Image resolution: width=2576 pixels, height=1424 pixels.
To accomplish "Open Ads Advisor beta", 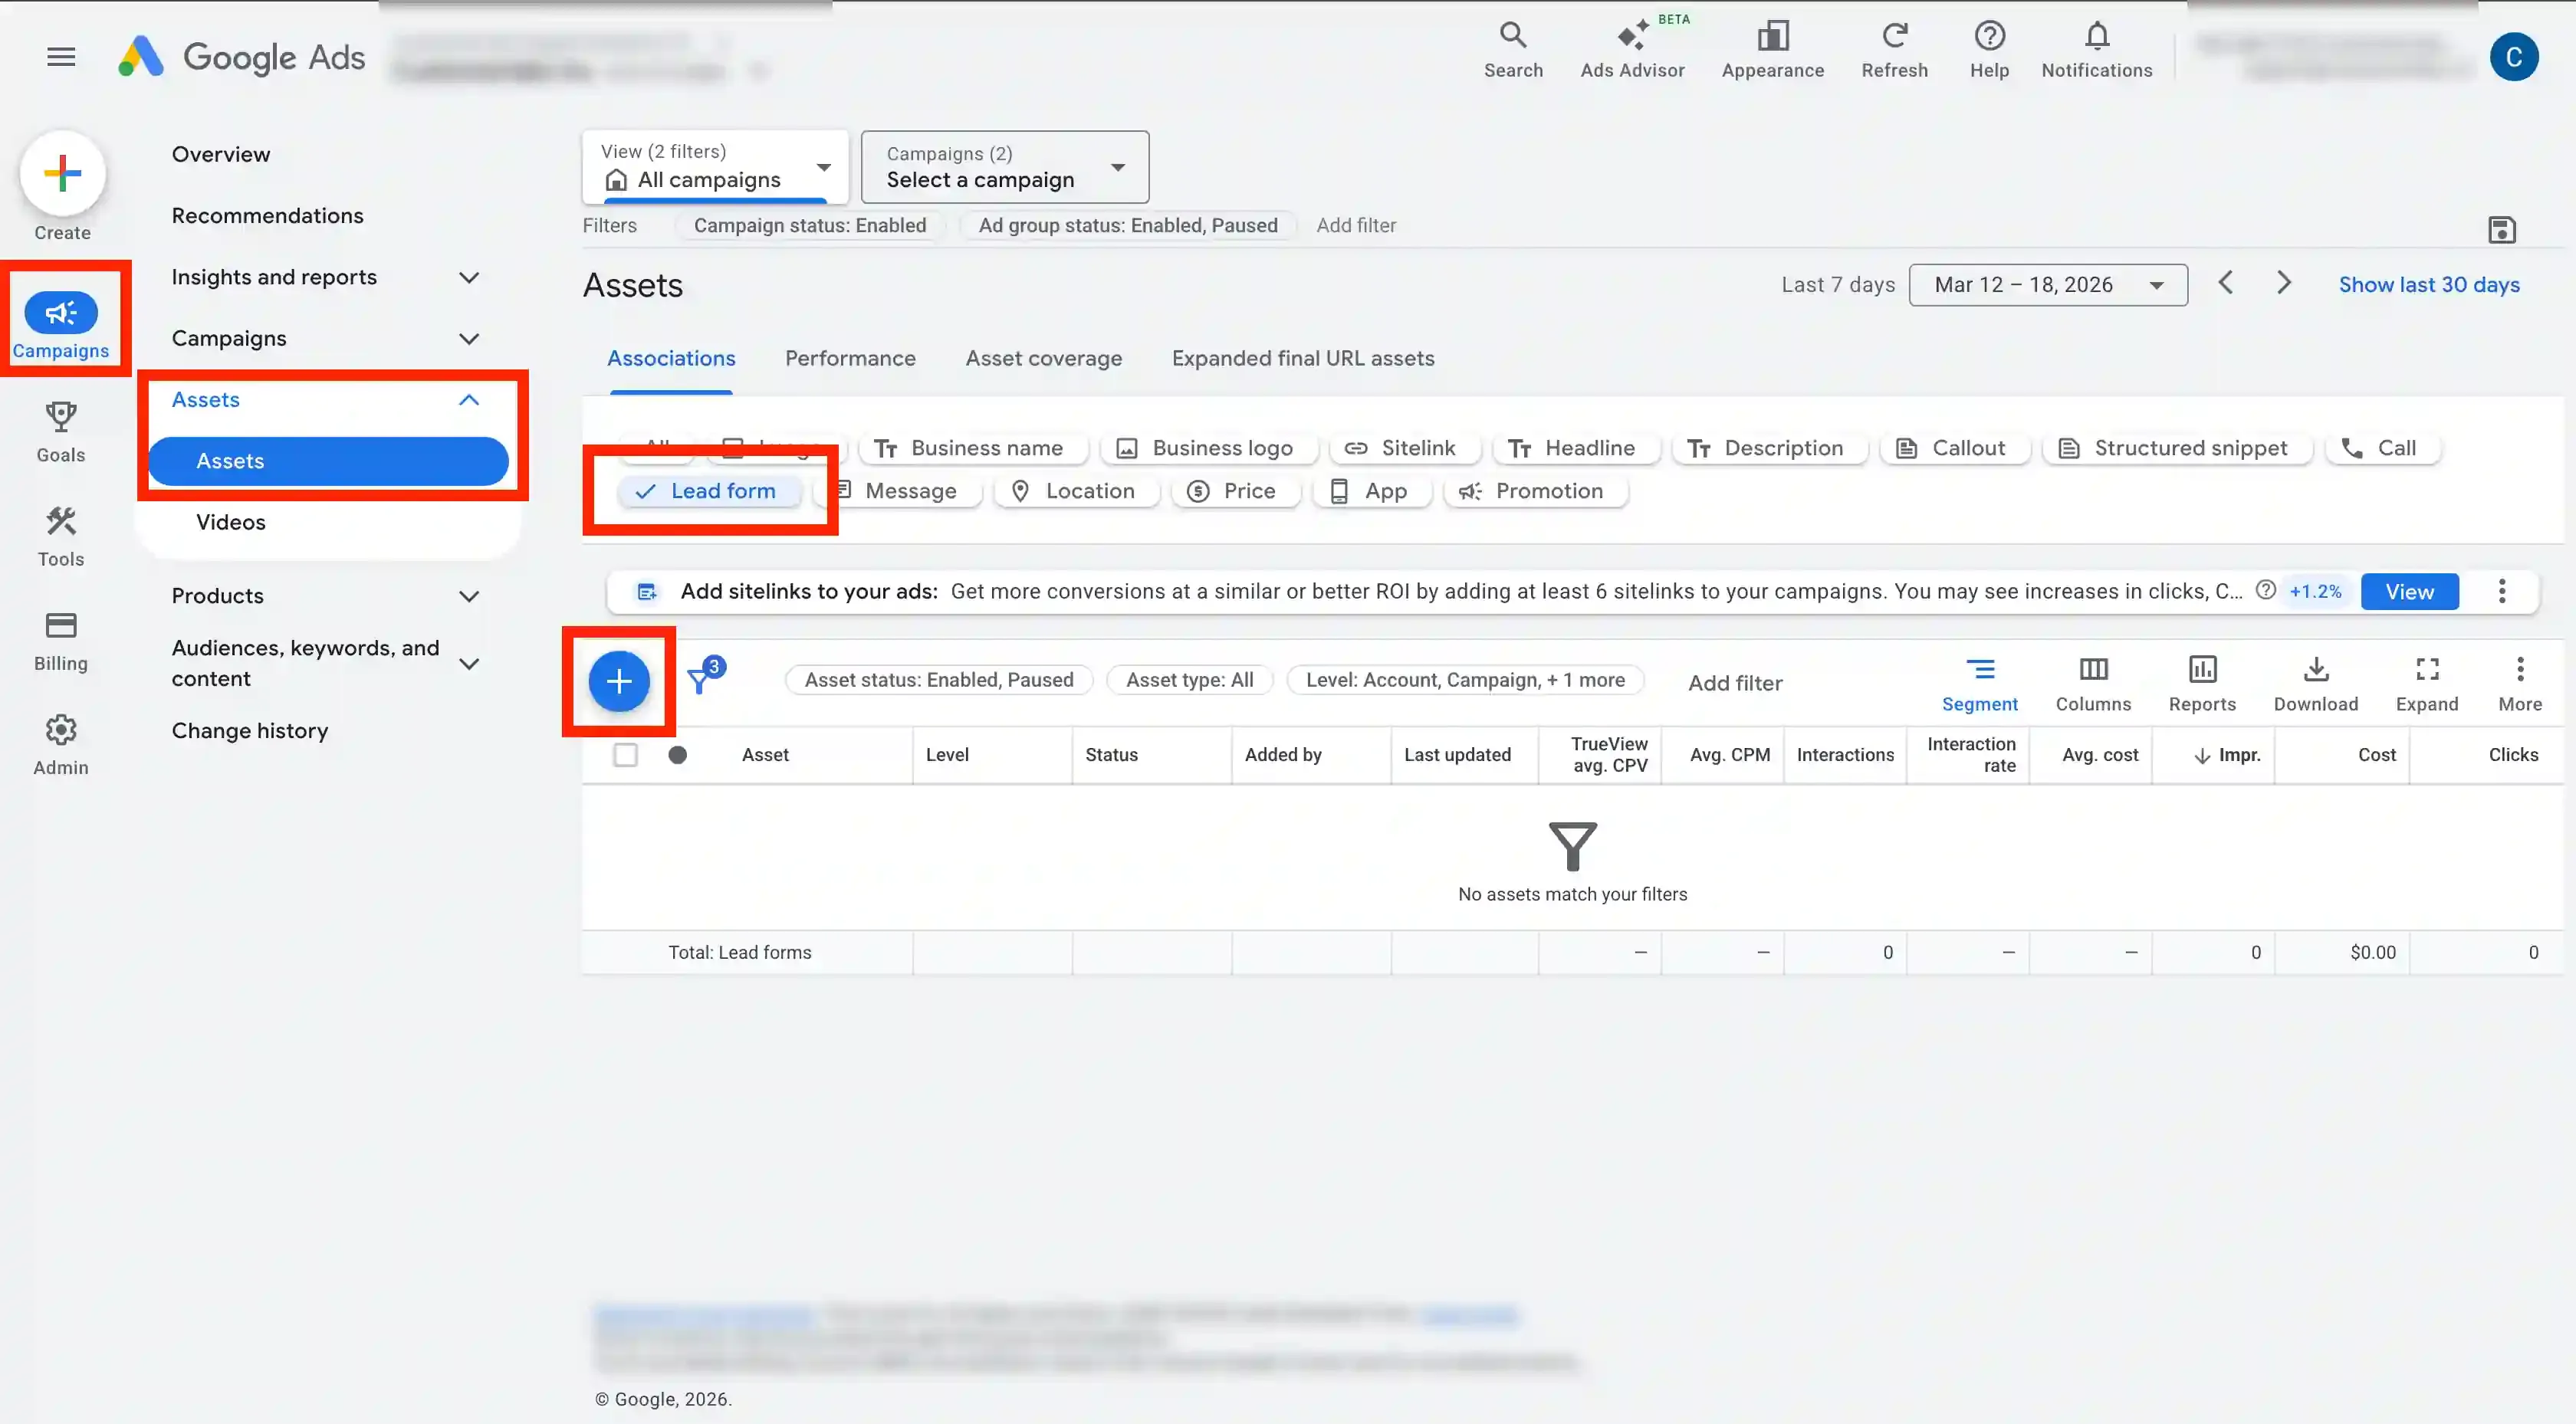I will tap(1632, 50).
